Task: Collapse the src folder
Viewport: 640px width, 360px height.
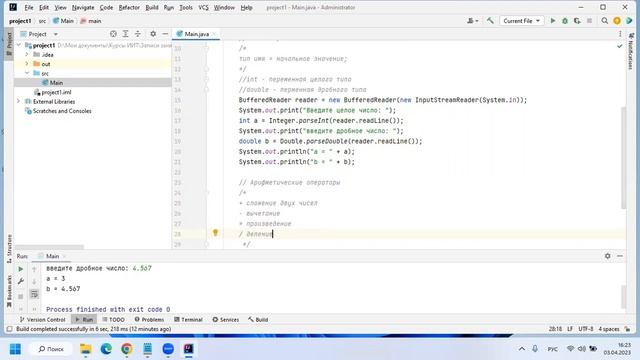Action: (27, 73)
